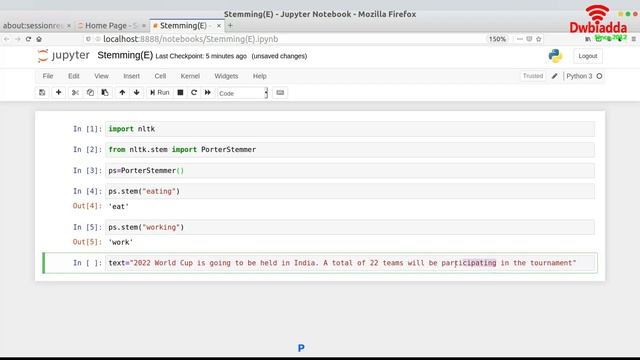
Task: Open the command palette keyboard icon
Action: pos(280,93)
